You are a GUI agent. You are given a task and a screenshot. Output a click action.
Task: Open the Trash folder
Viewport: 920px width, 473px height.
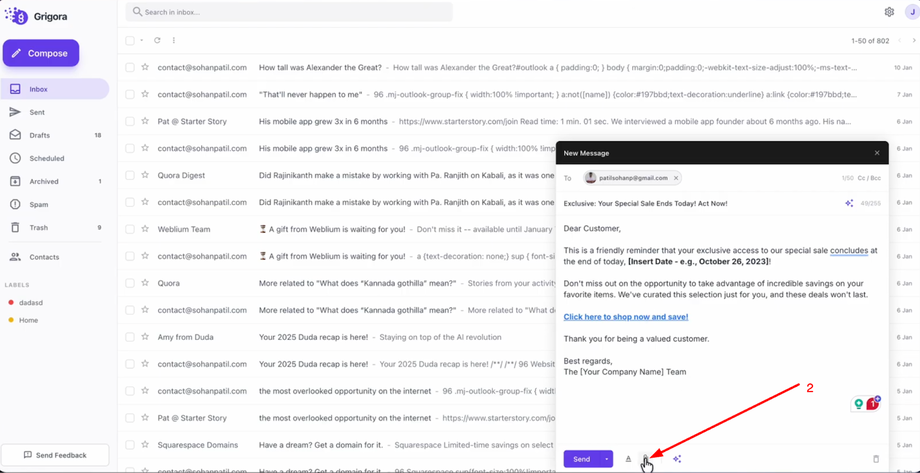[x=55, y=228]
